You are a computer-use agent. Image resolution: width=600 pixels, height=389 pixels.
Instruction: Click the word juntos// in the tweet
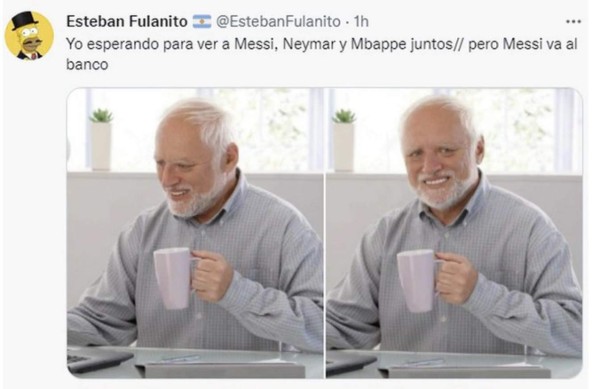pyautogui.click(x=437, y=44)
